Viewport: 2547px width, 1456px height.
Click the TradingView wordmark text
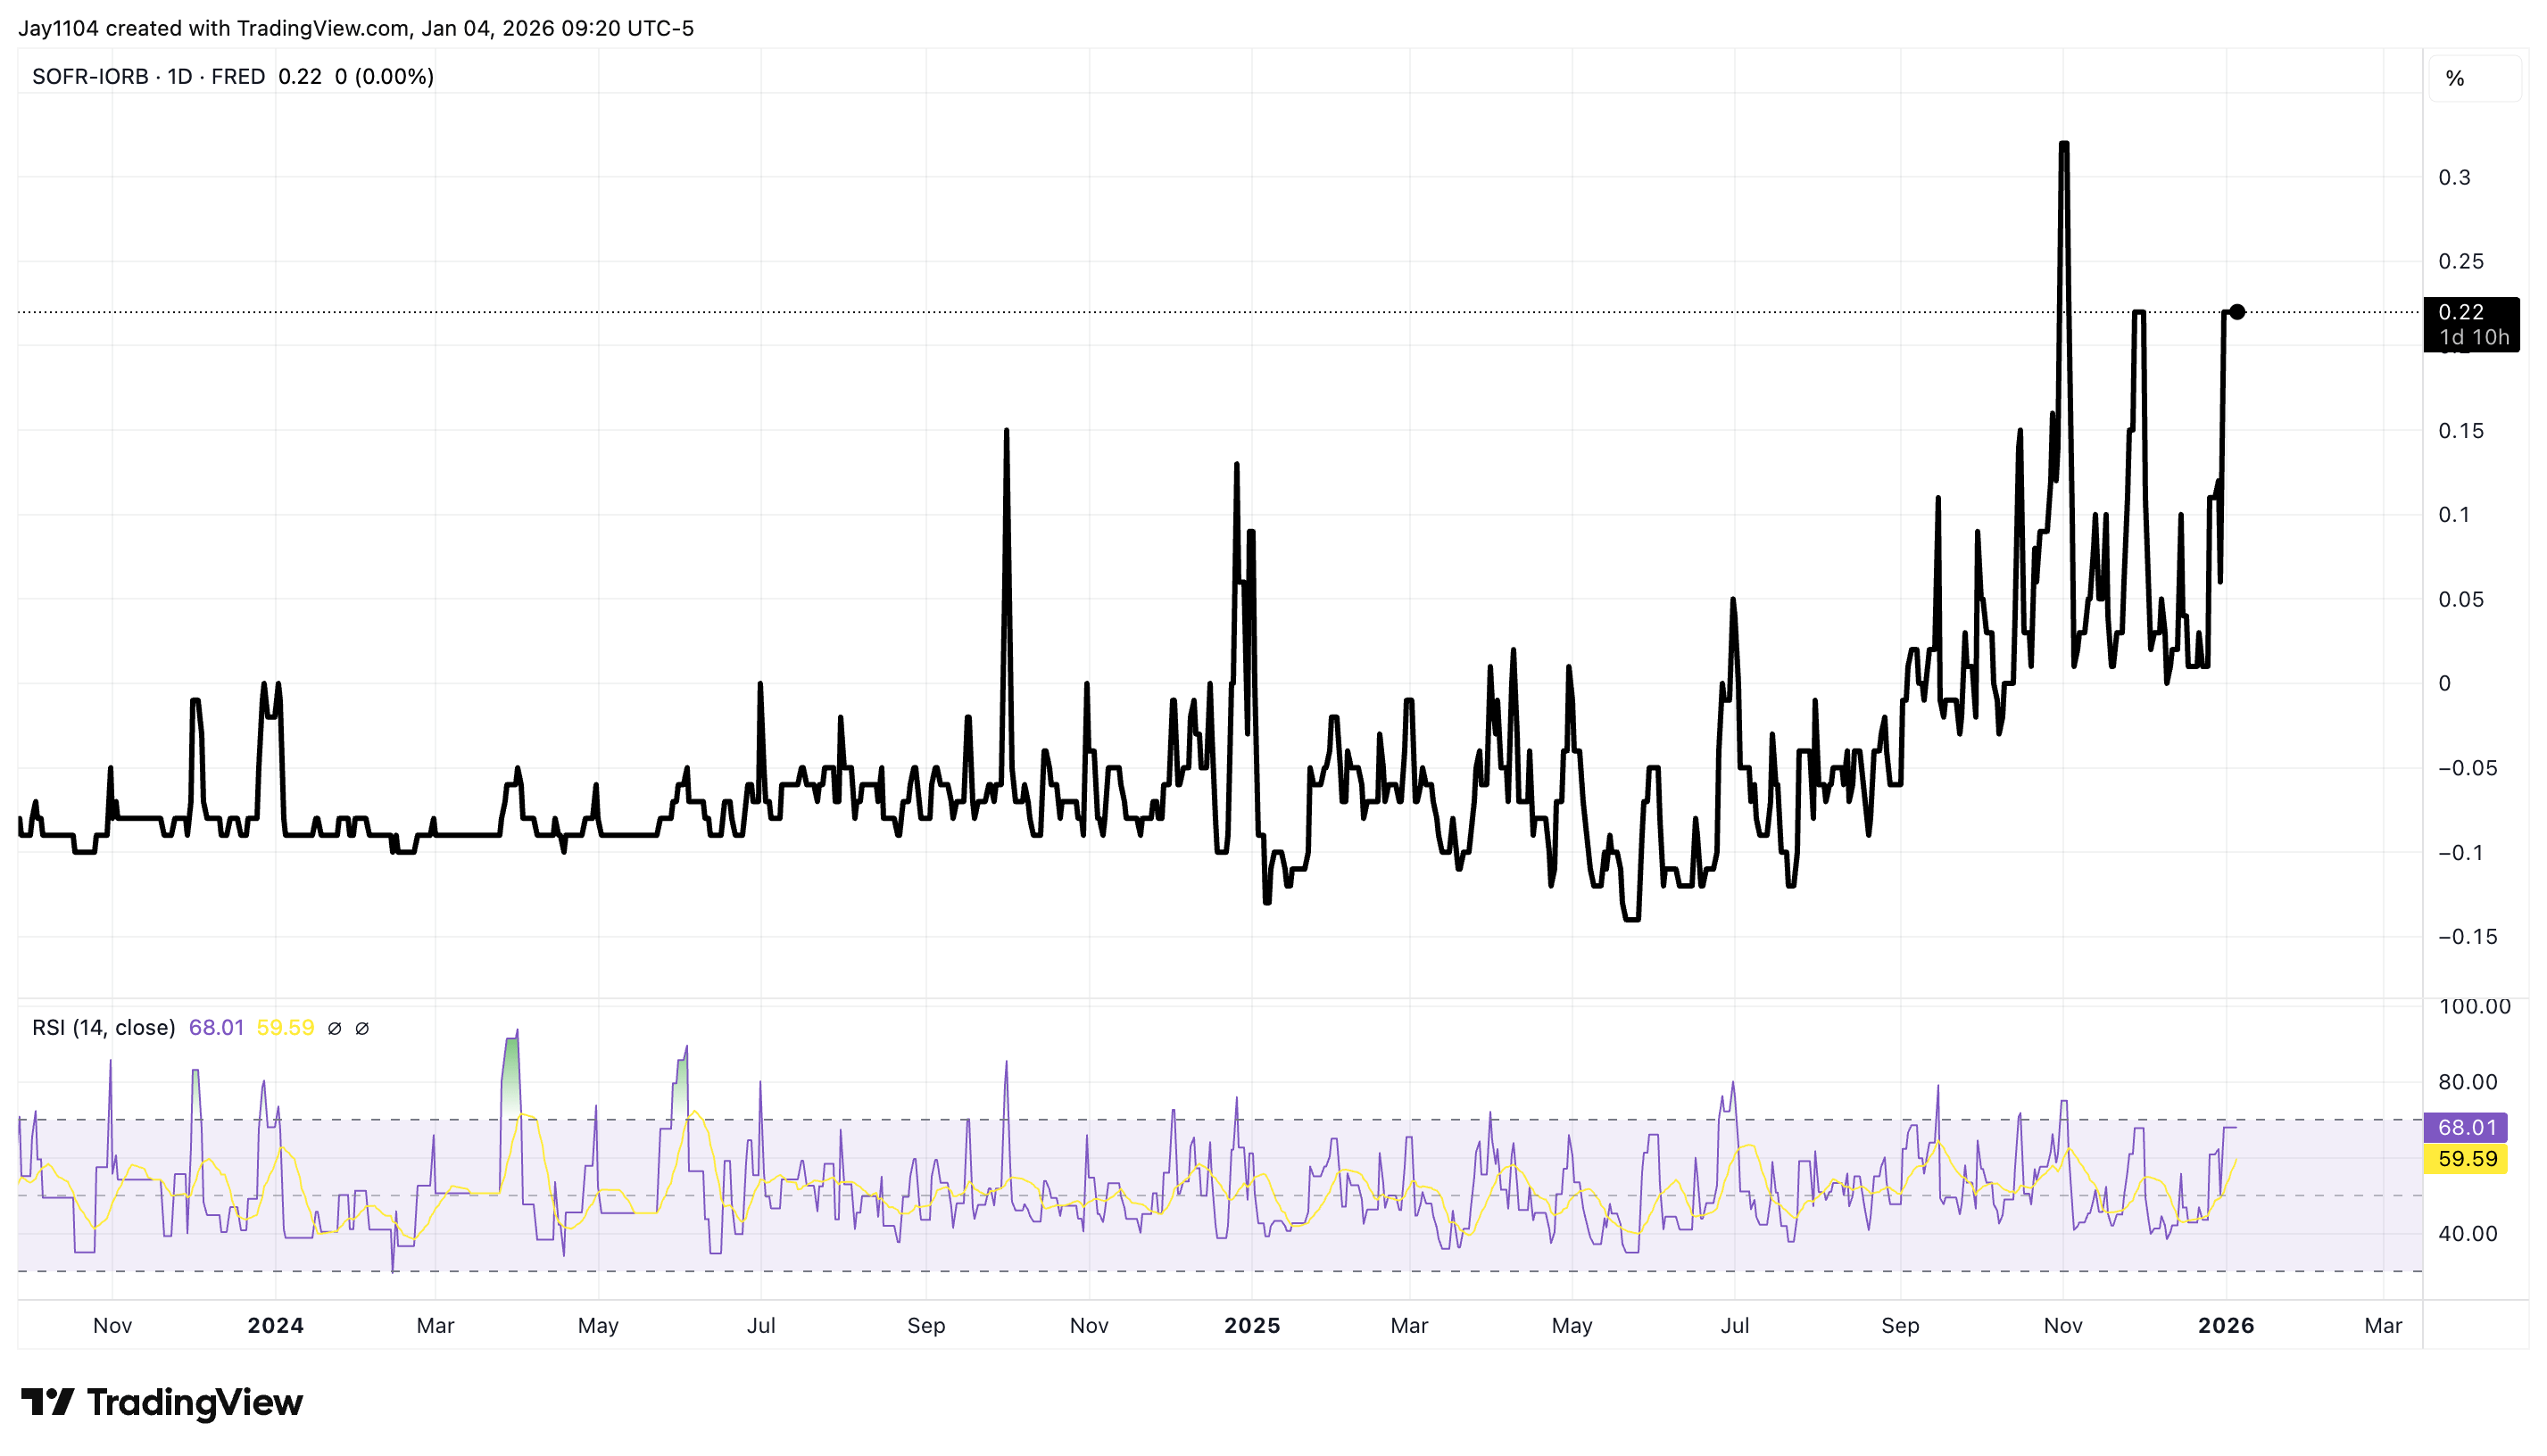pyautogui.click(x=195, y=1402)
